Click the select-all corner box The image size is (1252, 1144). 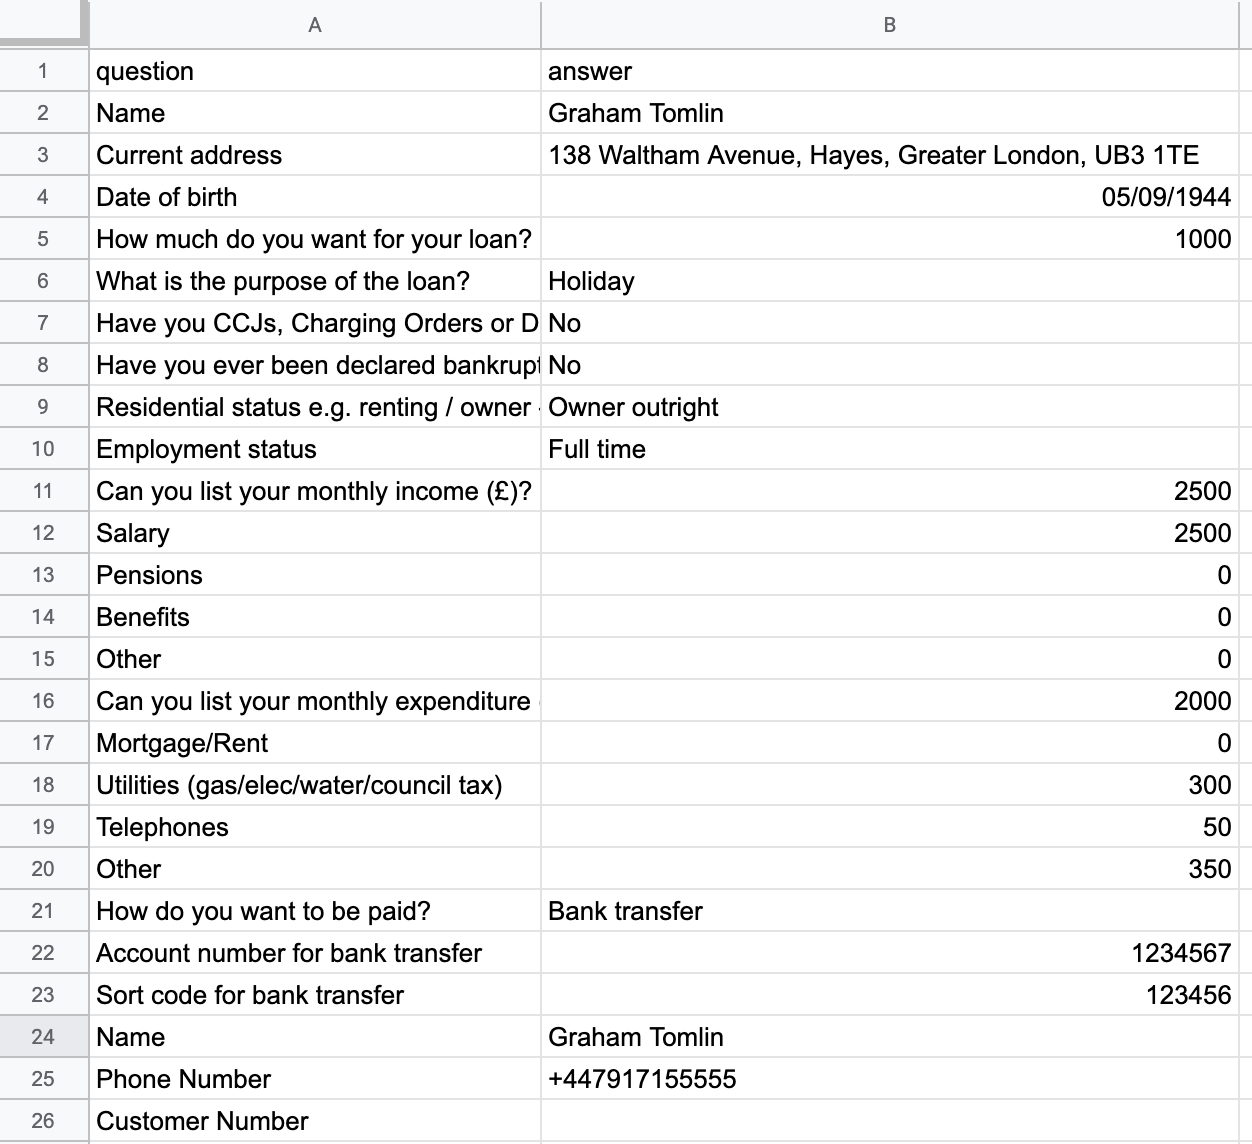(x=43, y=22)
